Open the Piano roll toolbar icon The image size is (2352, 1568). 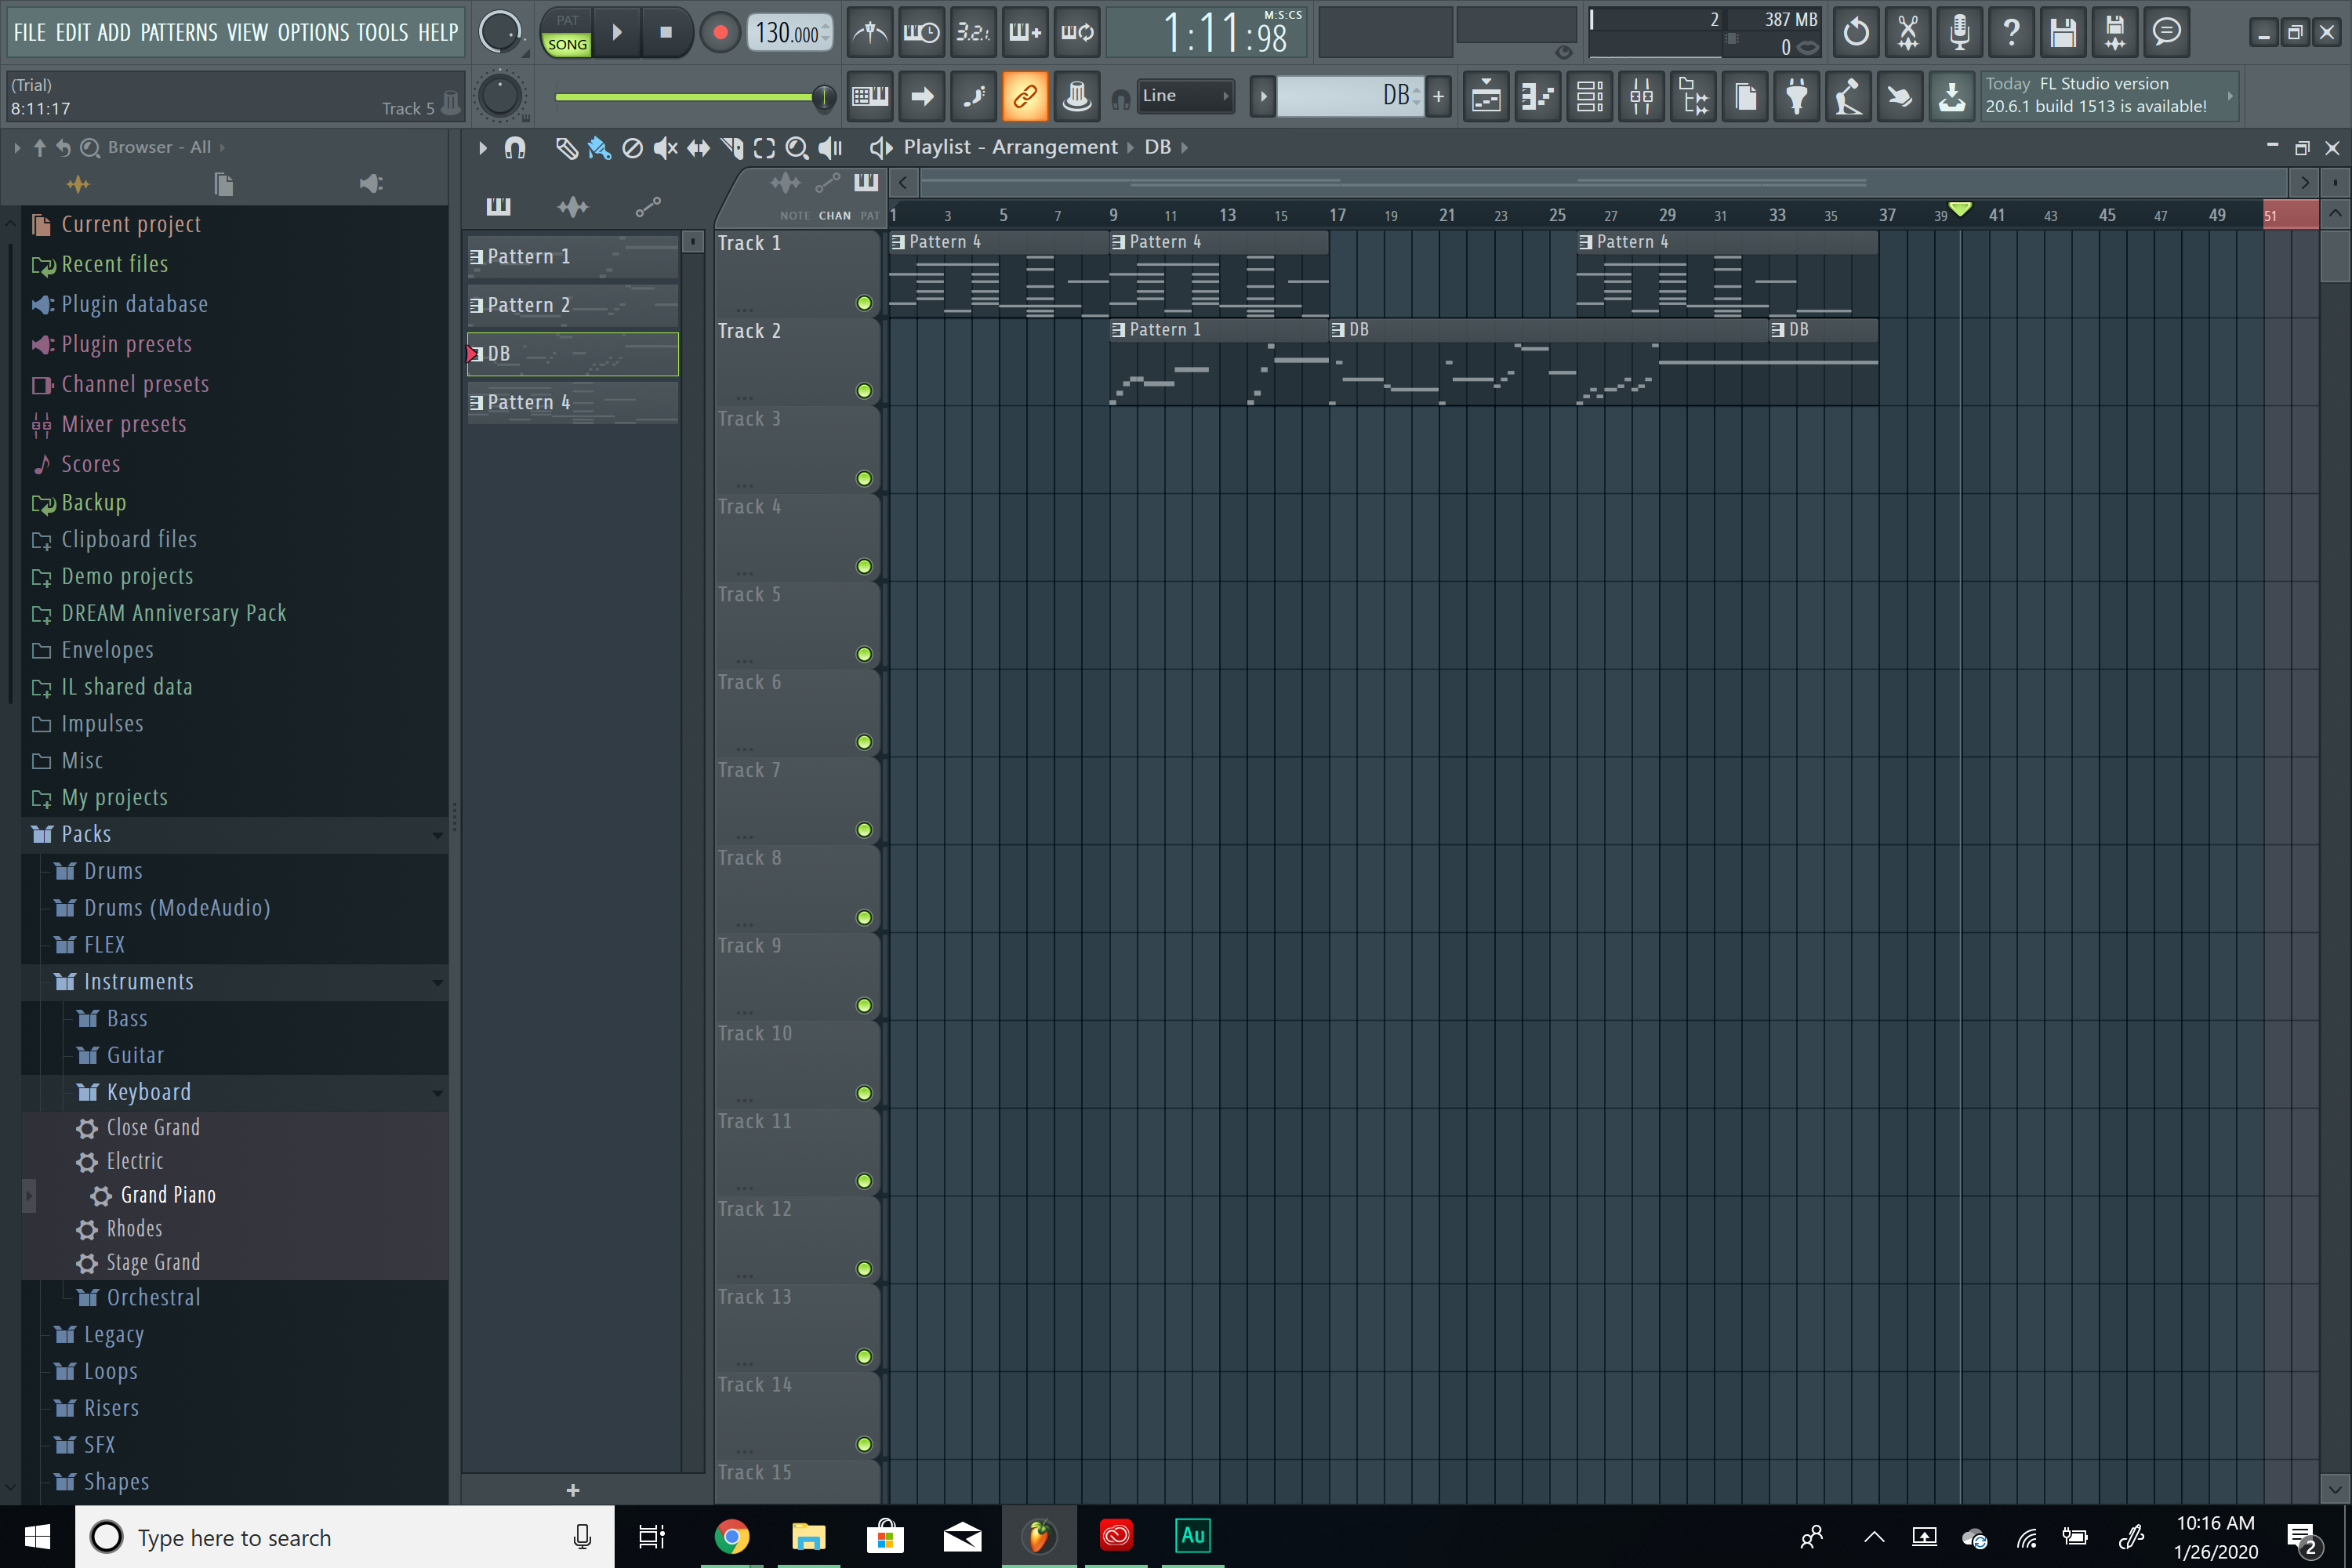point(1538,97)
